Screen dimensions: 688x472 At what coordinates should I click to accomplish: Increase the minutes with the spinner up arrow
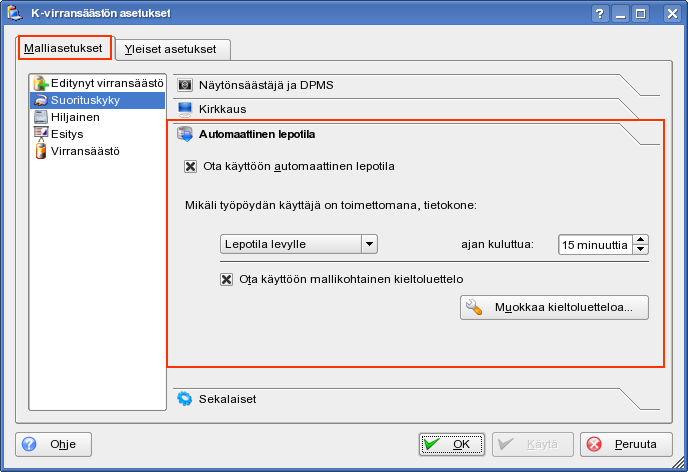641,239
